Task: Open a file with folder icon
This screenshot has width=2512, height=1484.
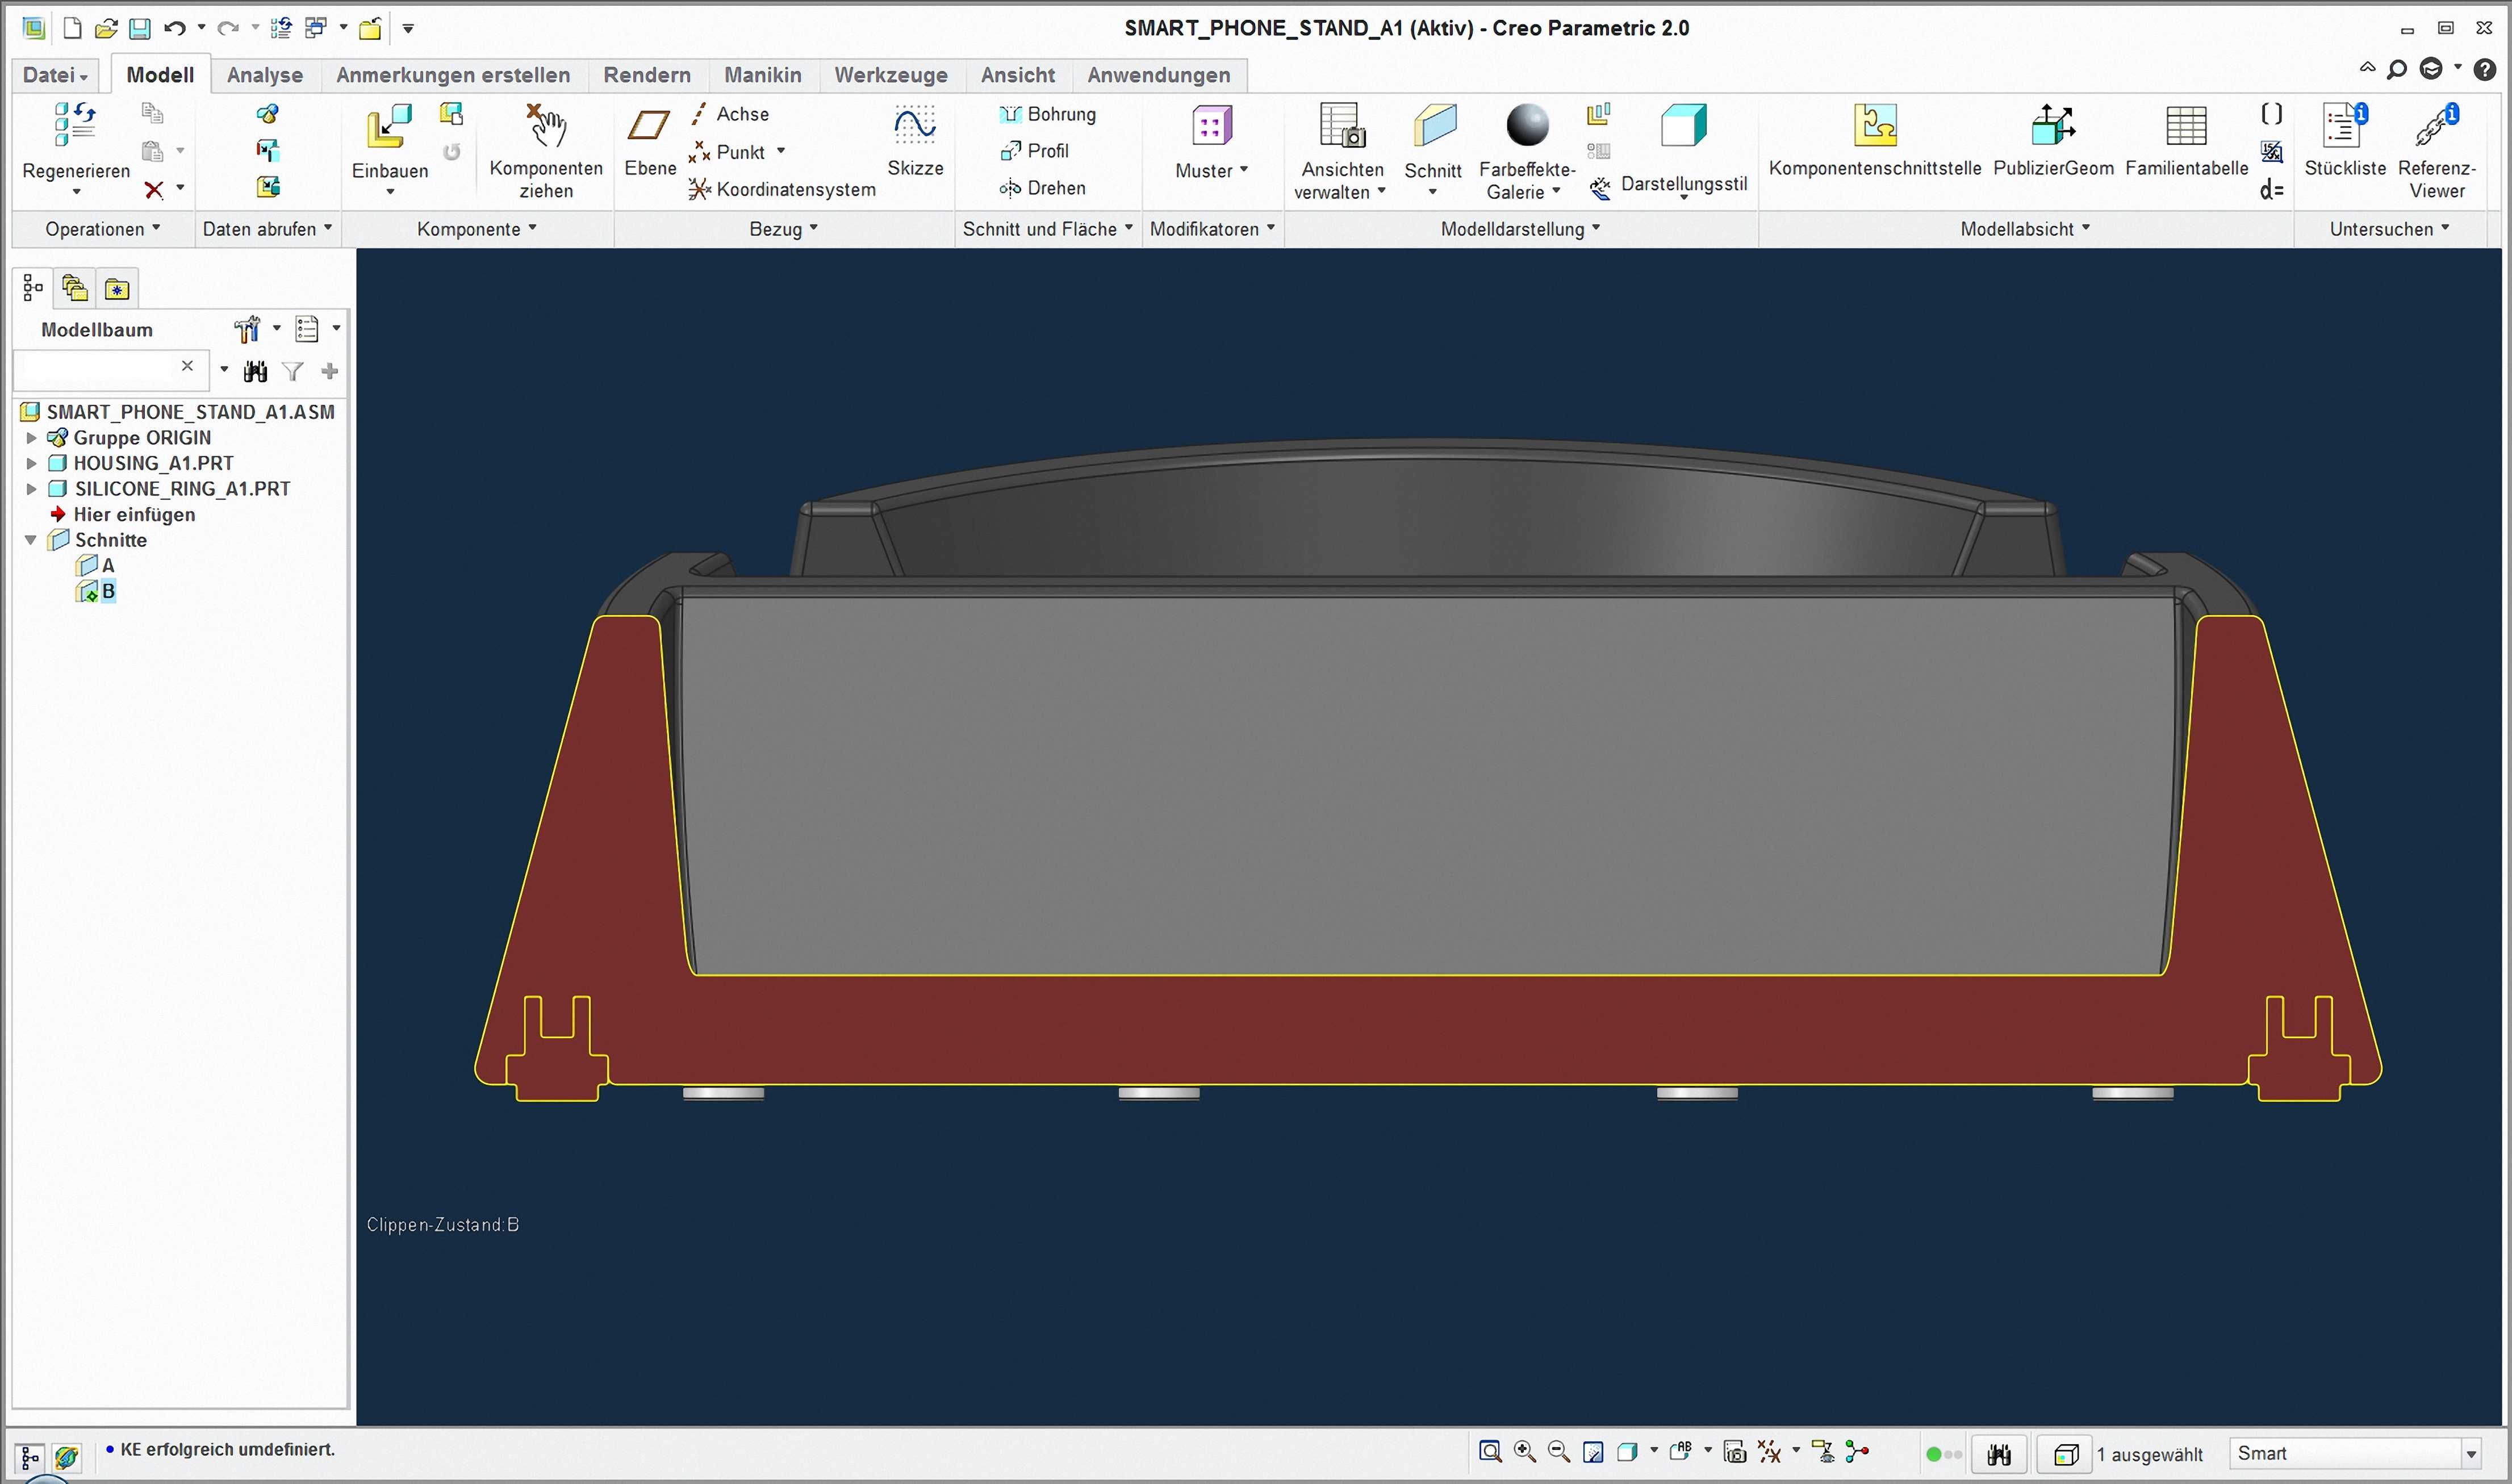Action: pyautogui.click(x=106, y=28)
